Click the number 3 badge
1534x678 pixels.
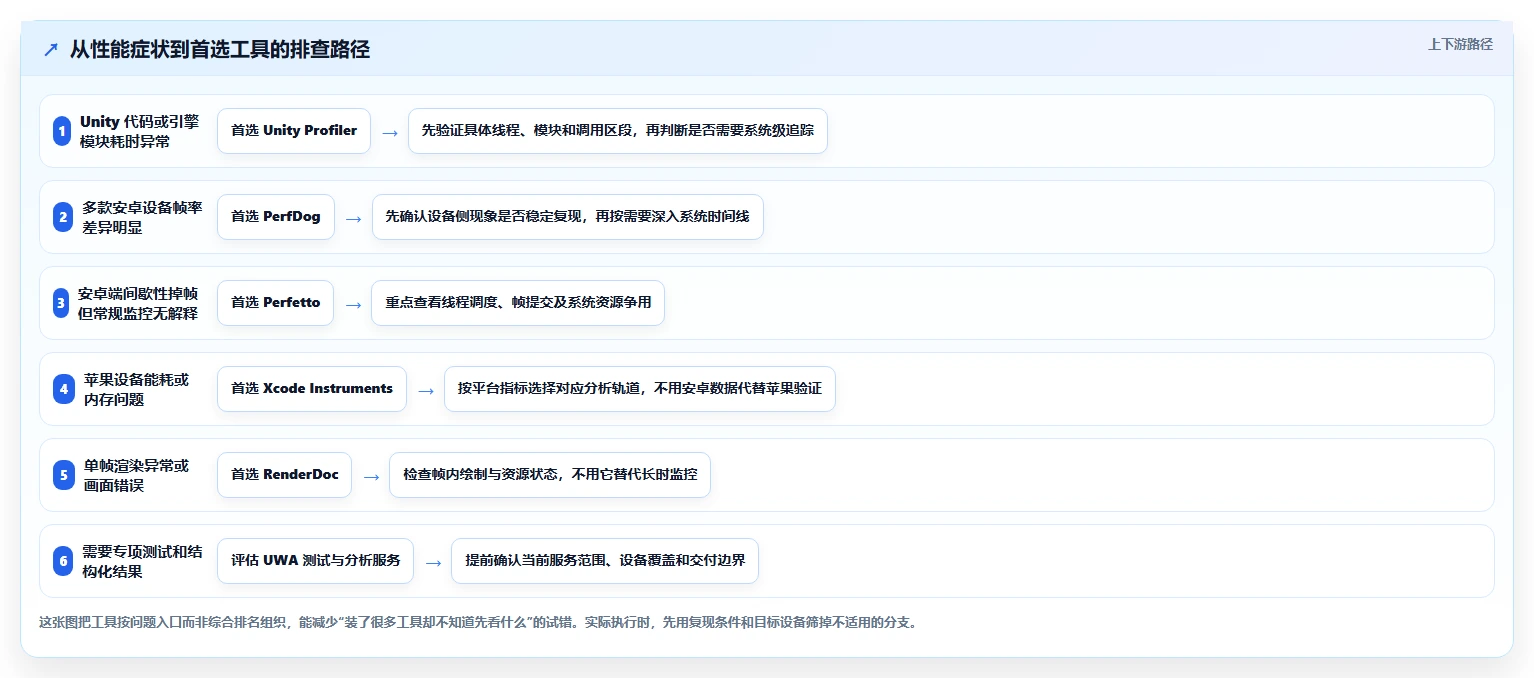(x=63, y=303)
